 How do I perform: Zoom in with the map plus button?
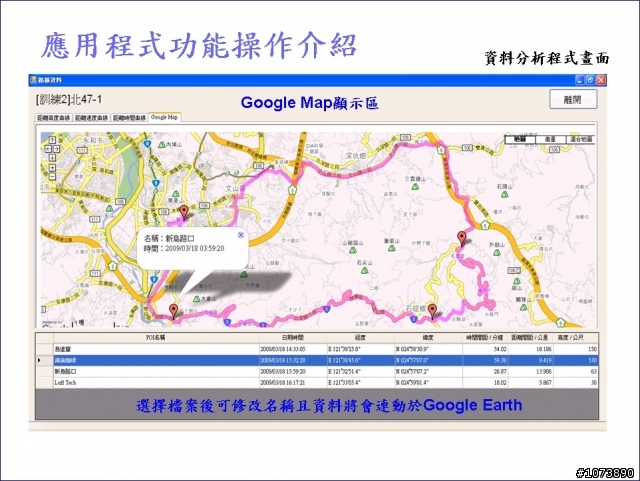tap(53, 168)
